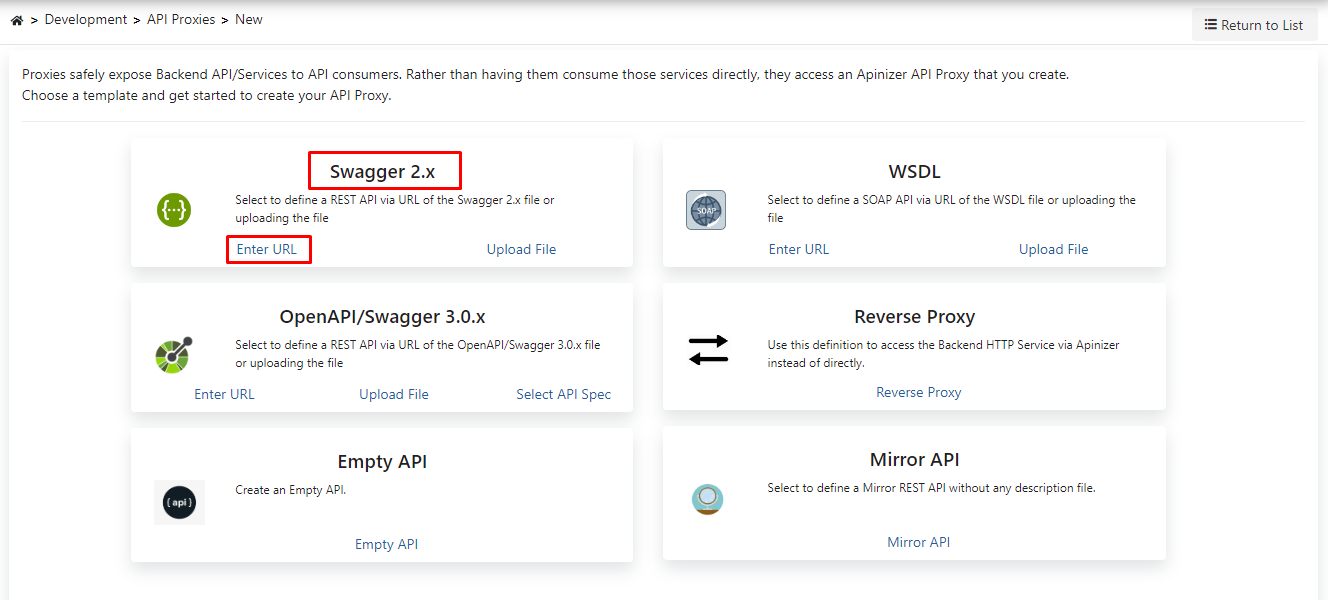Viewport: 1328px width, 600px height.
Task: Open Enter URL under OpenAPI/Swagger 3.0.x
Action: pyautogui.click(x=224, y=394)
